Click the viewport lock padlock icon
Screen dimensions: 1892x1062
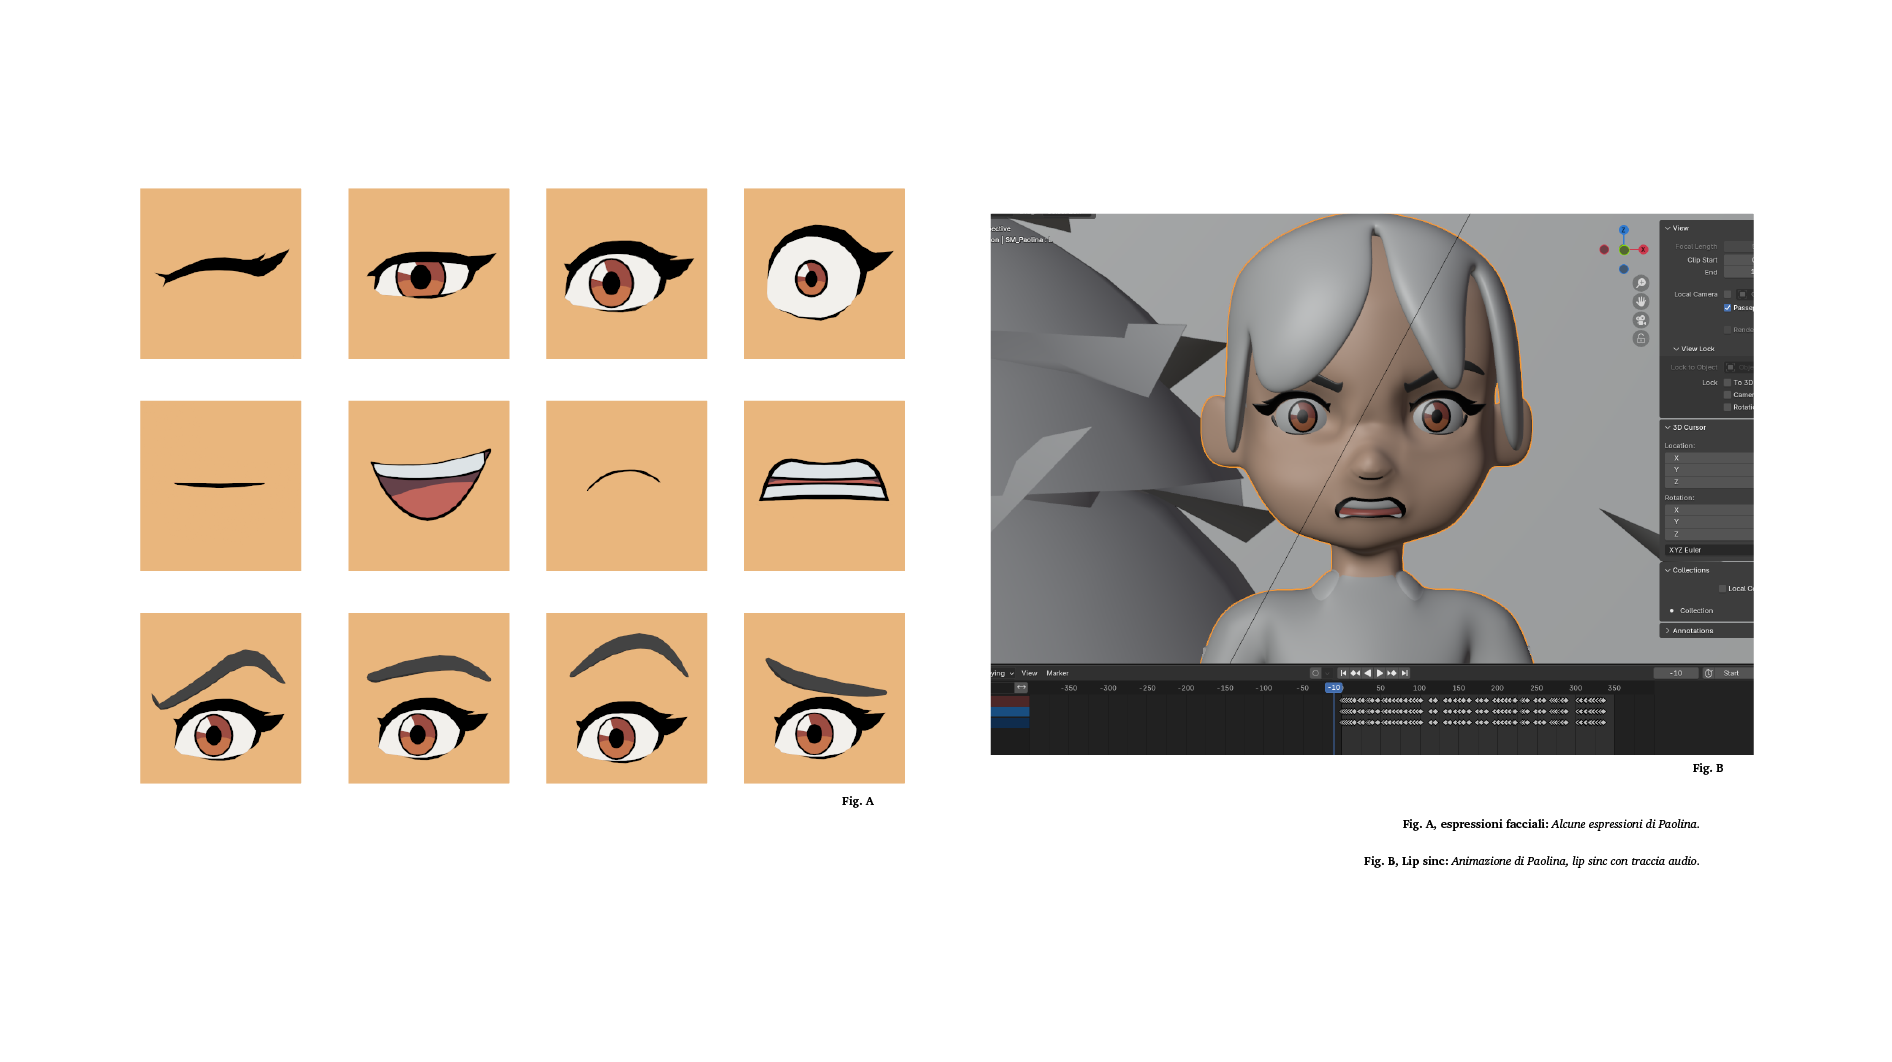click(1640, 339)
